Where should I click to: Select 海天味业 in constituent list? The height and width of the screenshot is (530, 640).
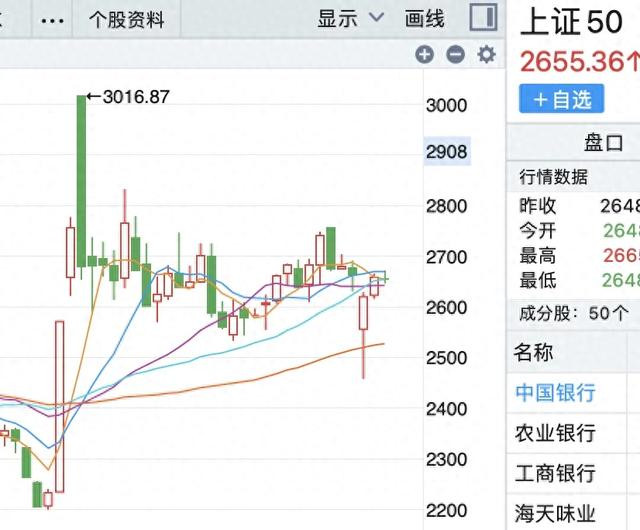point(555,513)
